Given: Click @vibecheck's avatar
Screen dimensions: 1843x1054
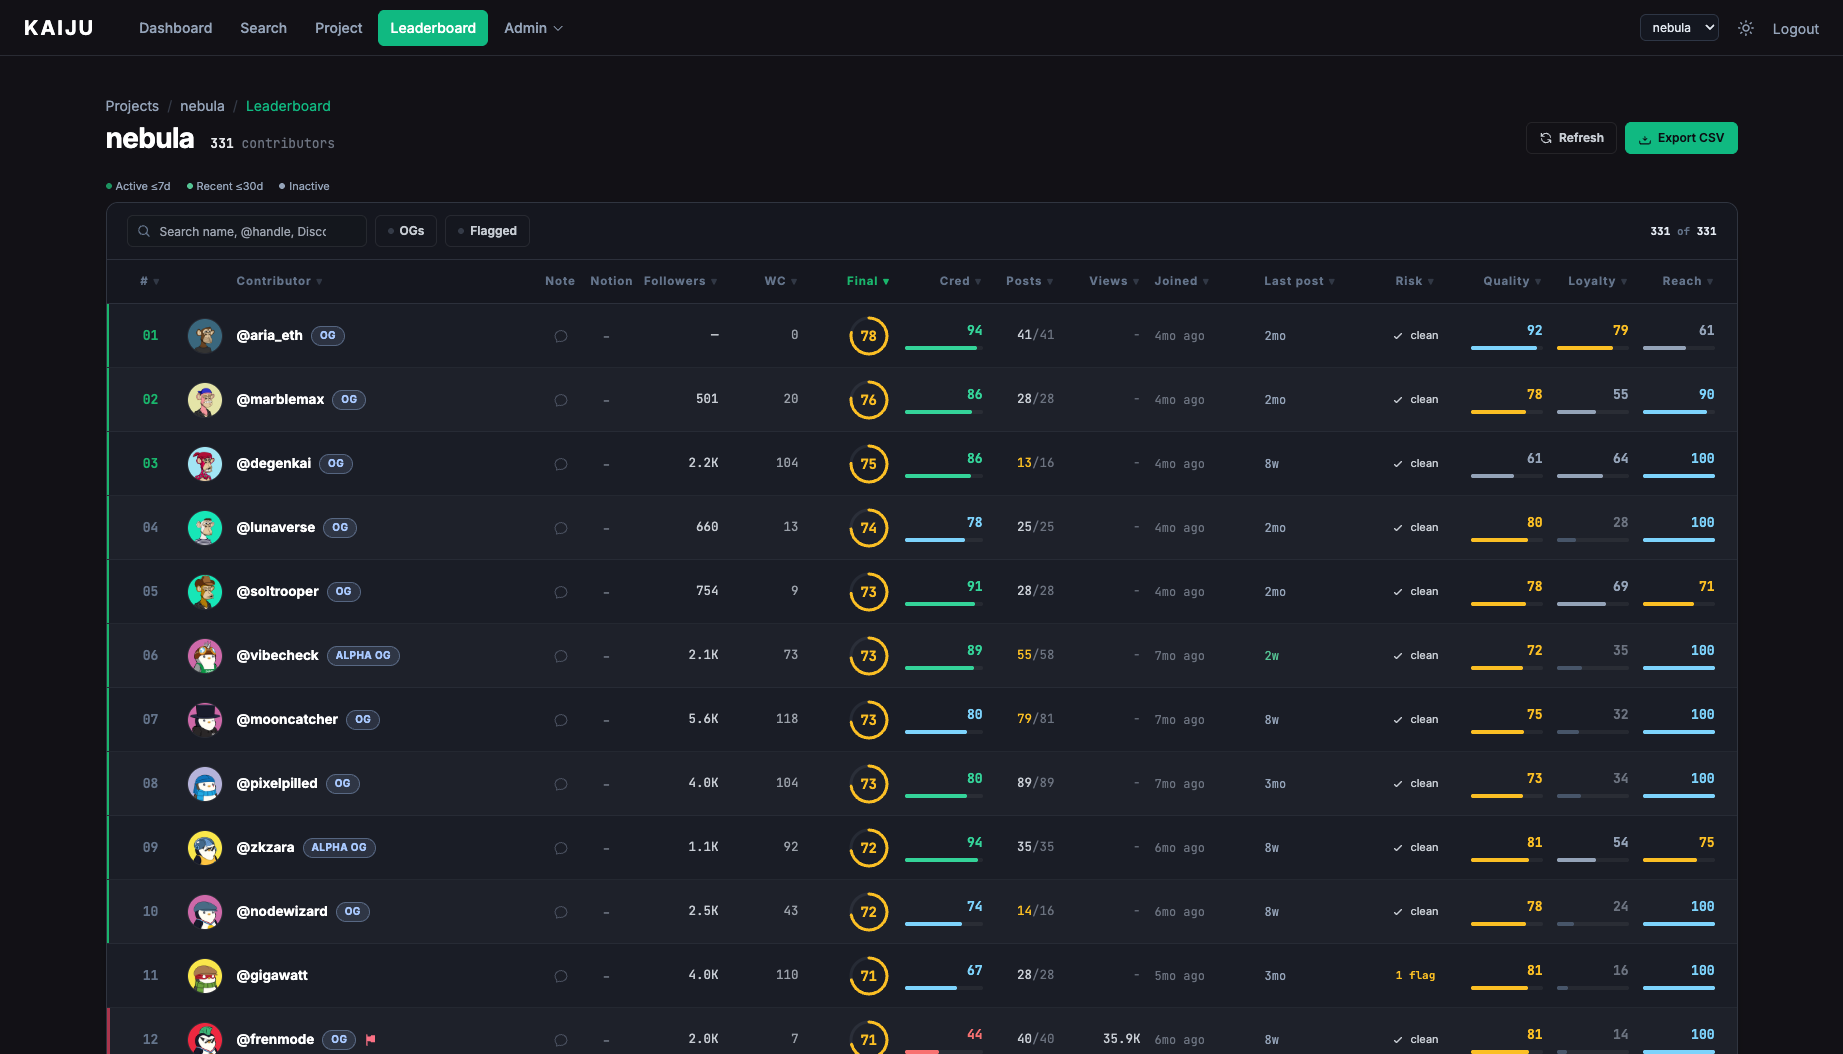Looking at the screenshot, I should coord(205,656).
